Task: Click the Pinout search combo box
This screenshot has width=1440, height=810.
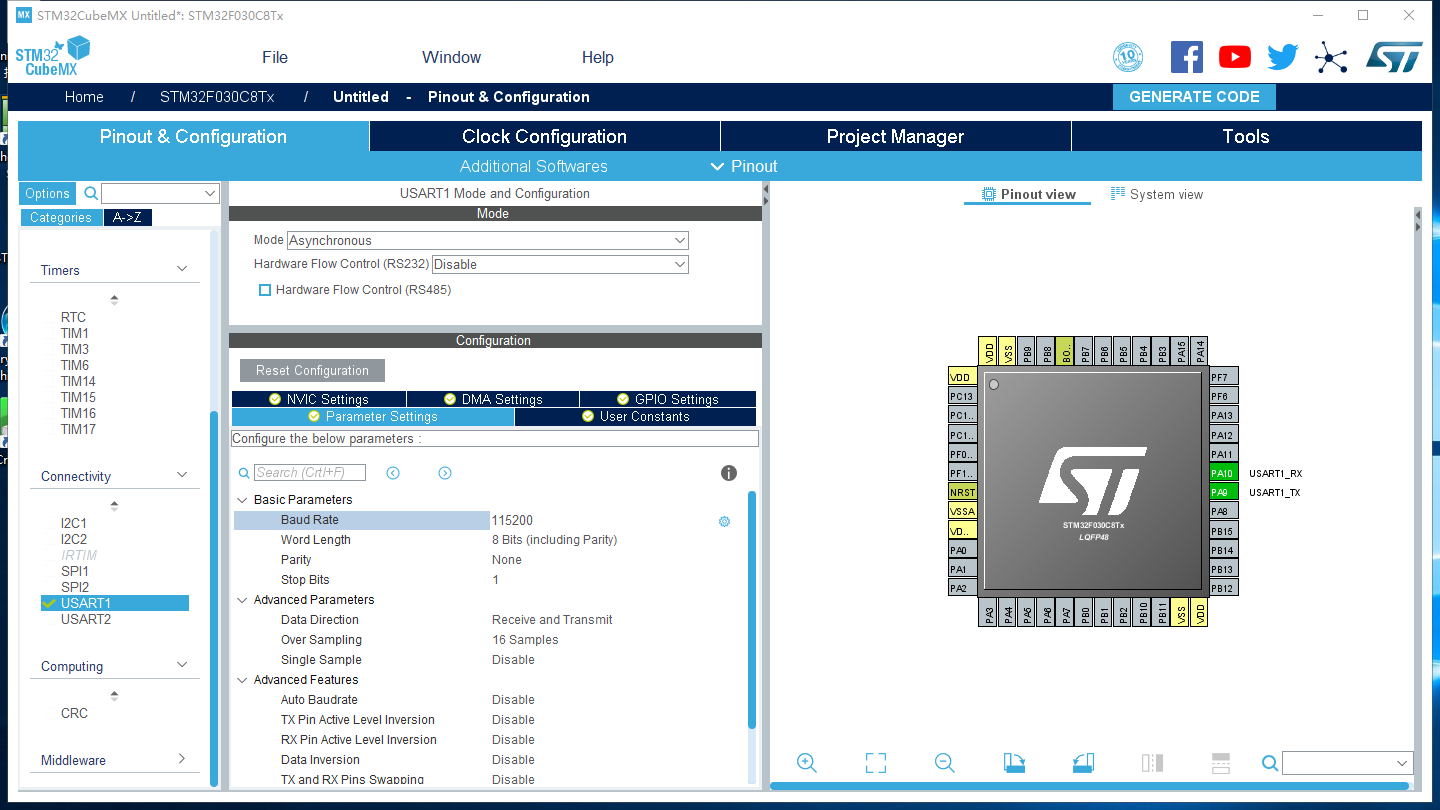Action: [x=1347, y=762]
